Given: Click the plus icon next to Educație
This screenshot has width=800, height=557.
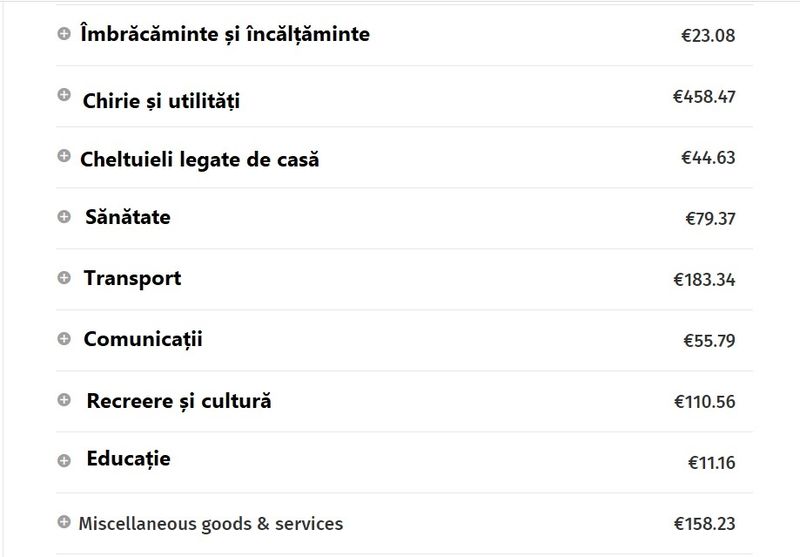Looking at the screenshot, I should coord(64,461).
